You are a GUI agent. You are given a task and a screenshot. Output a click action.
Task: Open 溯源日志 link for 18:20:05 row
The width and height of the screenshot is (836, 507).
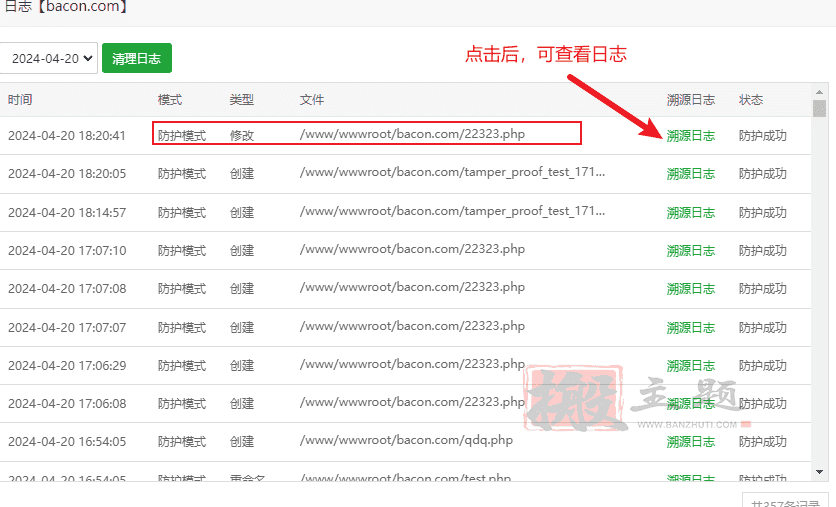click(x=690, y=174)
